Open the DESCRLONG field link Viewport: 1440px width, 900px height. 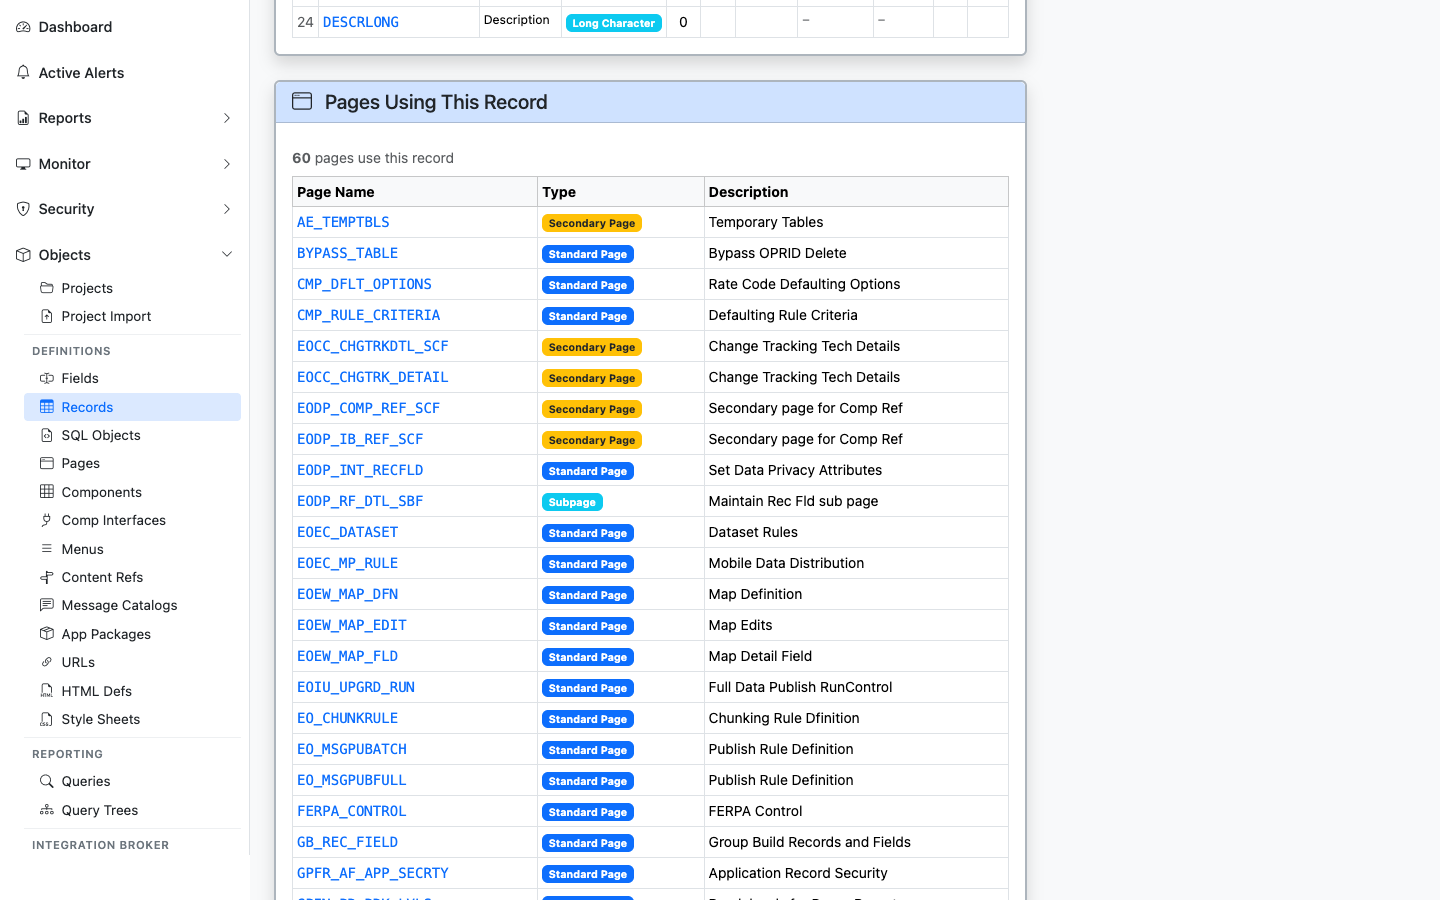[360, 22]
